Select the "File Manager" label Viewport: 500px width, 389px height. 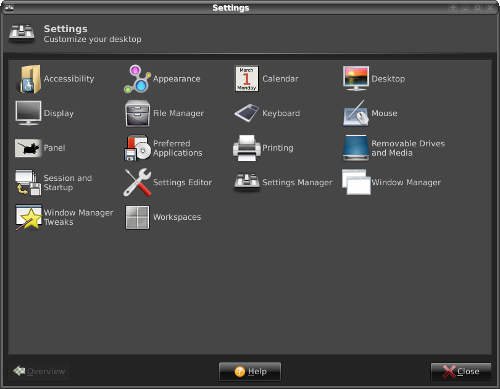tap(178, 113)
